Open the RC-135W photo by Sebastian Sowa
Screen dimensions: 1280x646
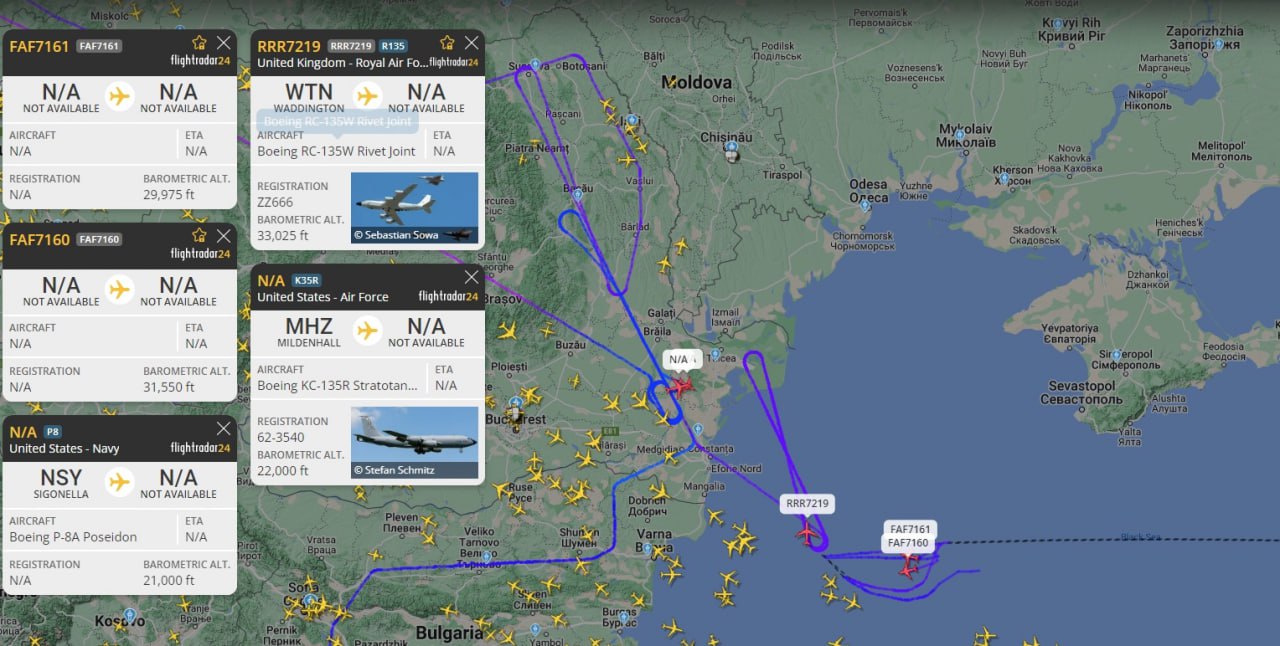click(415, 208)
